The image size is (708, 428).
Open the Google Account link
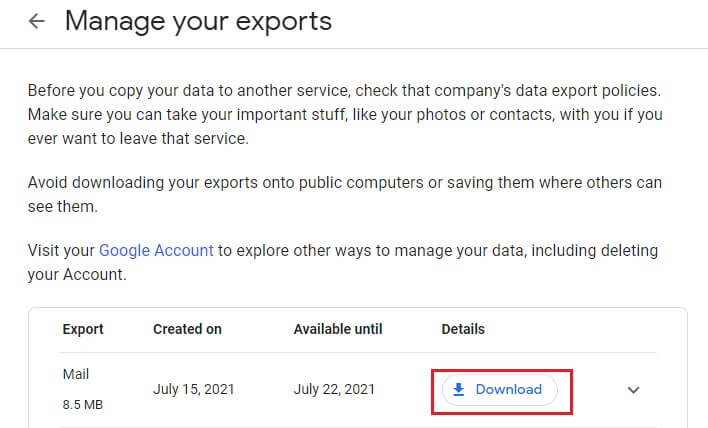(156, 250)
